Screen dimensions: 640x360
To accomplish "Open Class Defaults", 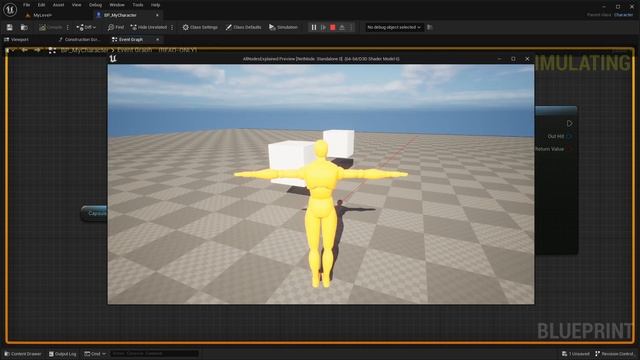I will (243, 27).
